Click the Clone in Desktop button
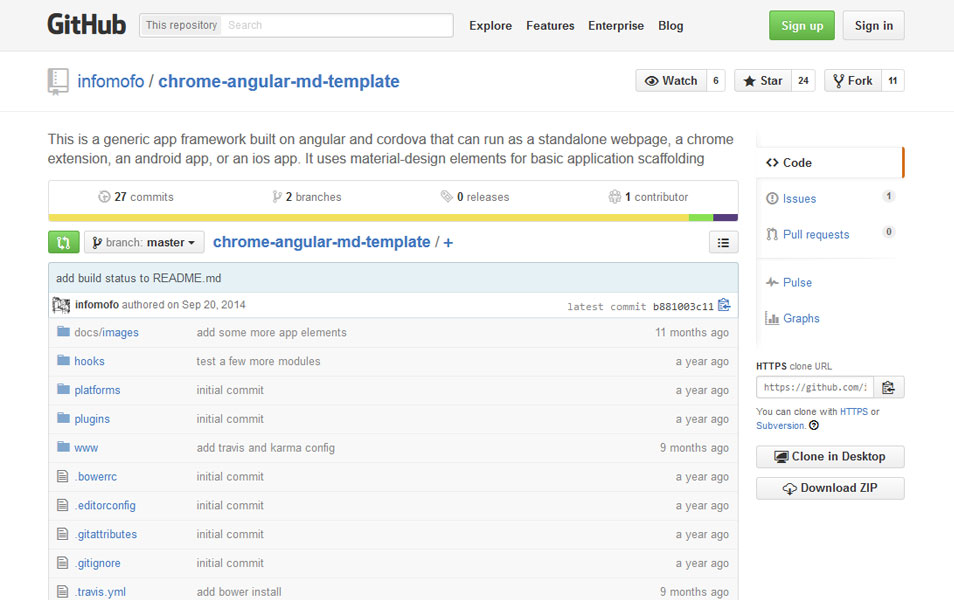The image size is (954, 600). (830, 456)
